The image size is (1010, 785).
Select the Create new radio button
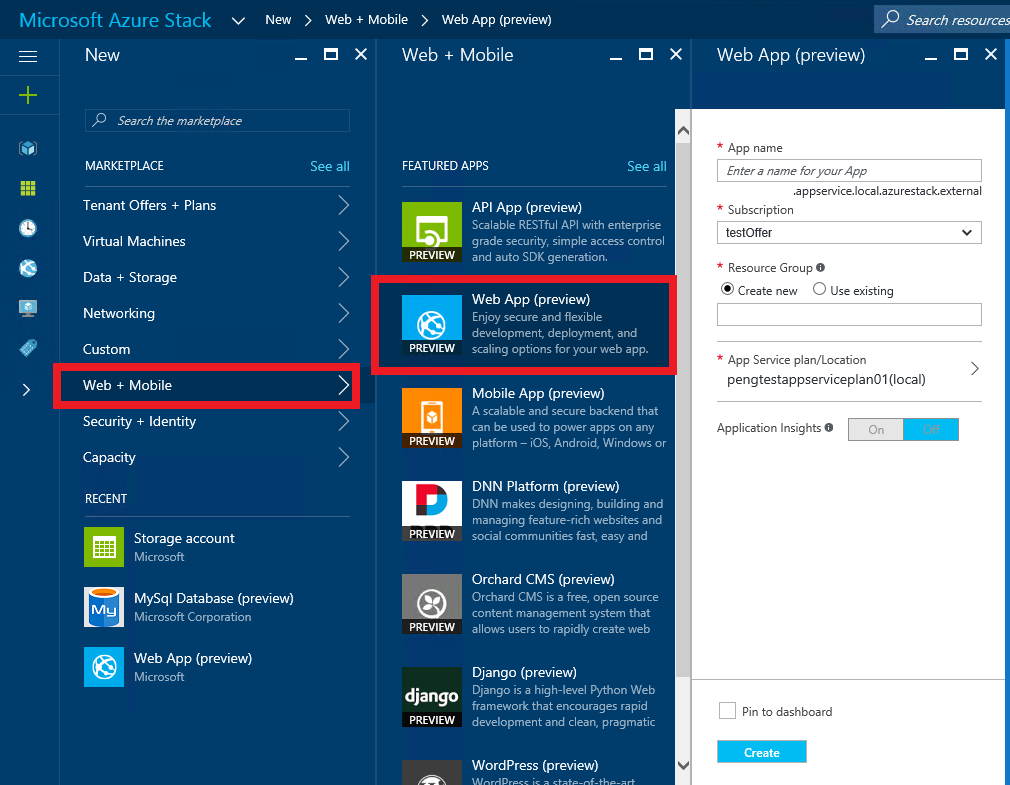(x=727, y=289)
